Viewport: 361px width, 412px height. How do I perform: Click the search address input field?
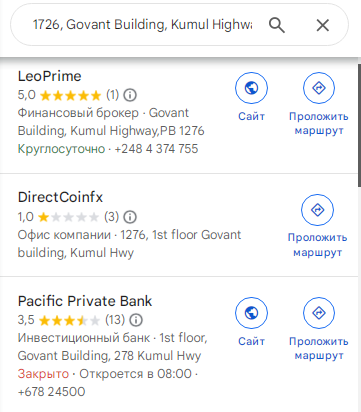(x=142, y=25)
